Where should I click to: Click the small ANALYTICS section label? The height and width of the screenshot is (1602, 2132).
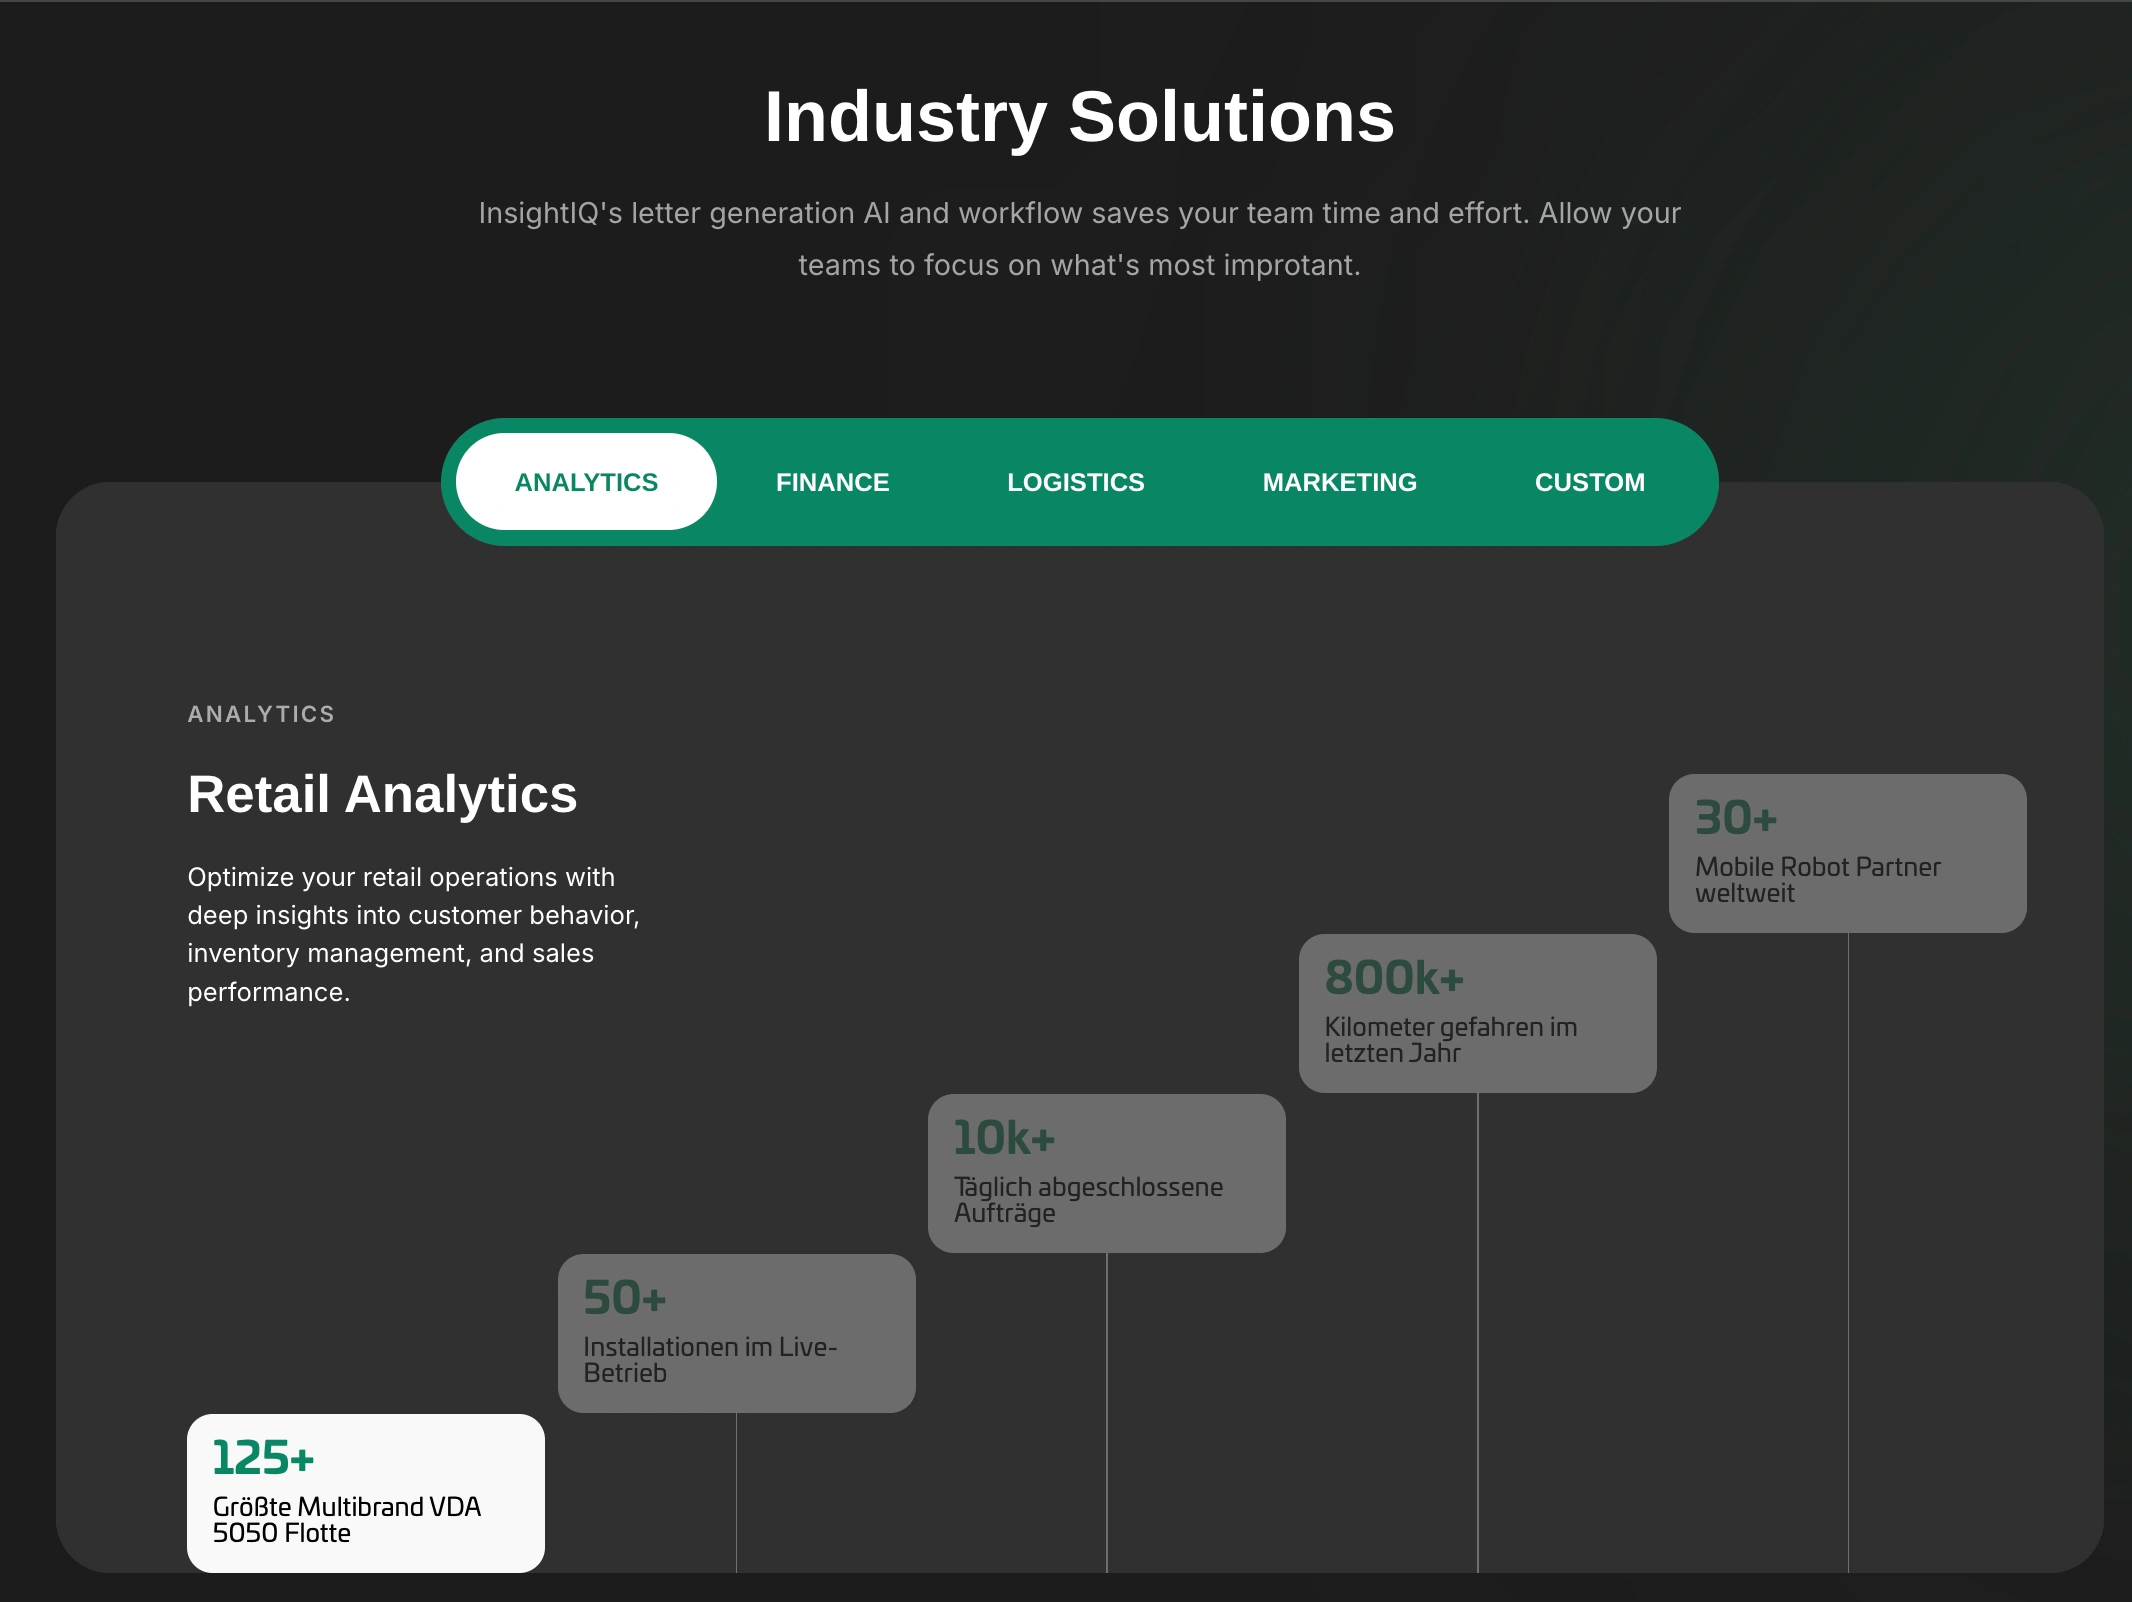click(261, 714)
